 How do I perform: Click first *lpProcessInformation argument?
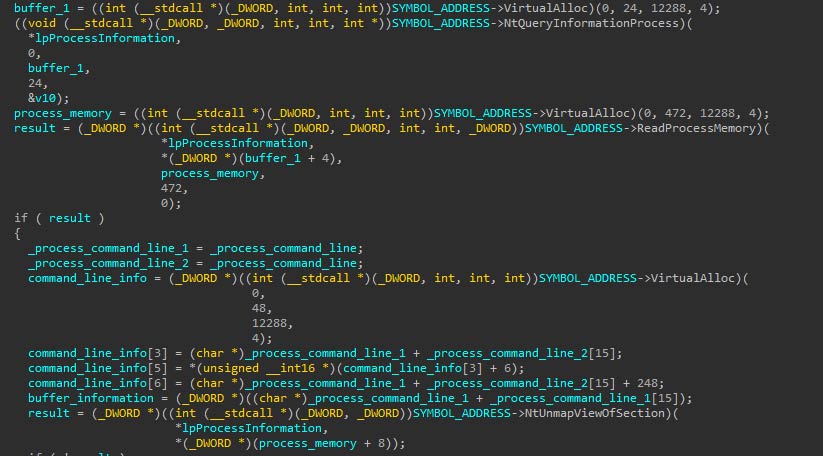(x=101, y=38)
